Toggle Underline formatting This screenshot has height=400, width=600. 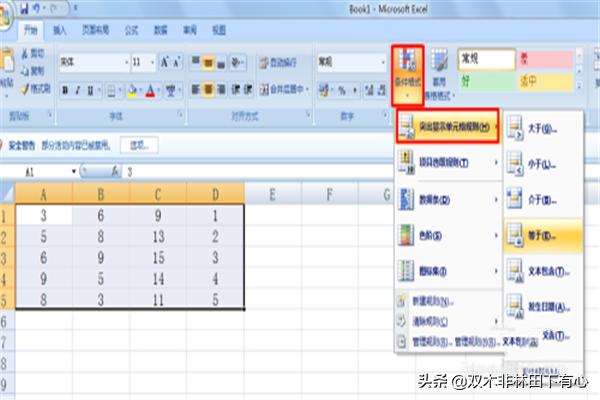click(x=91, y=90)
